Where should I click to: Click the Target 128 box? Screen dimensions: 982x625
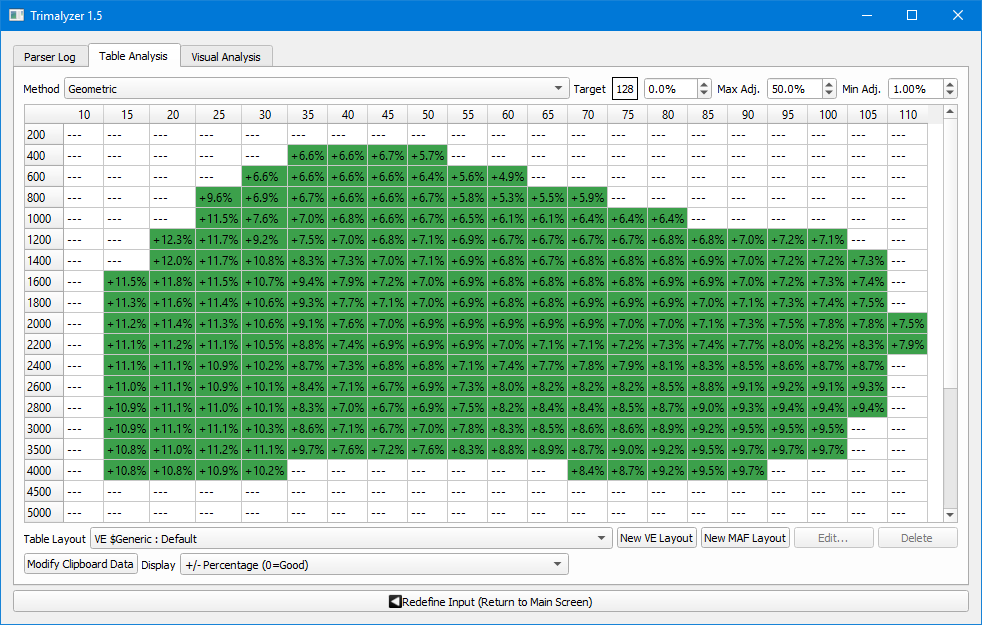(625, 89)
